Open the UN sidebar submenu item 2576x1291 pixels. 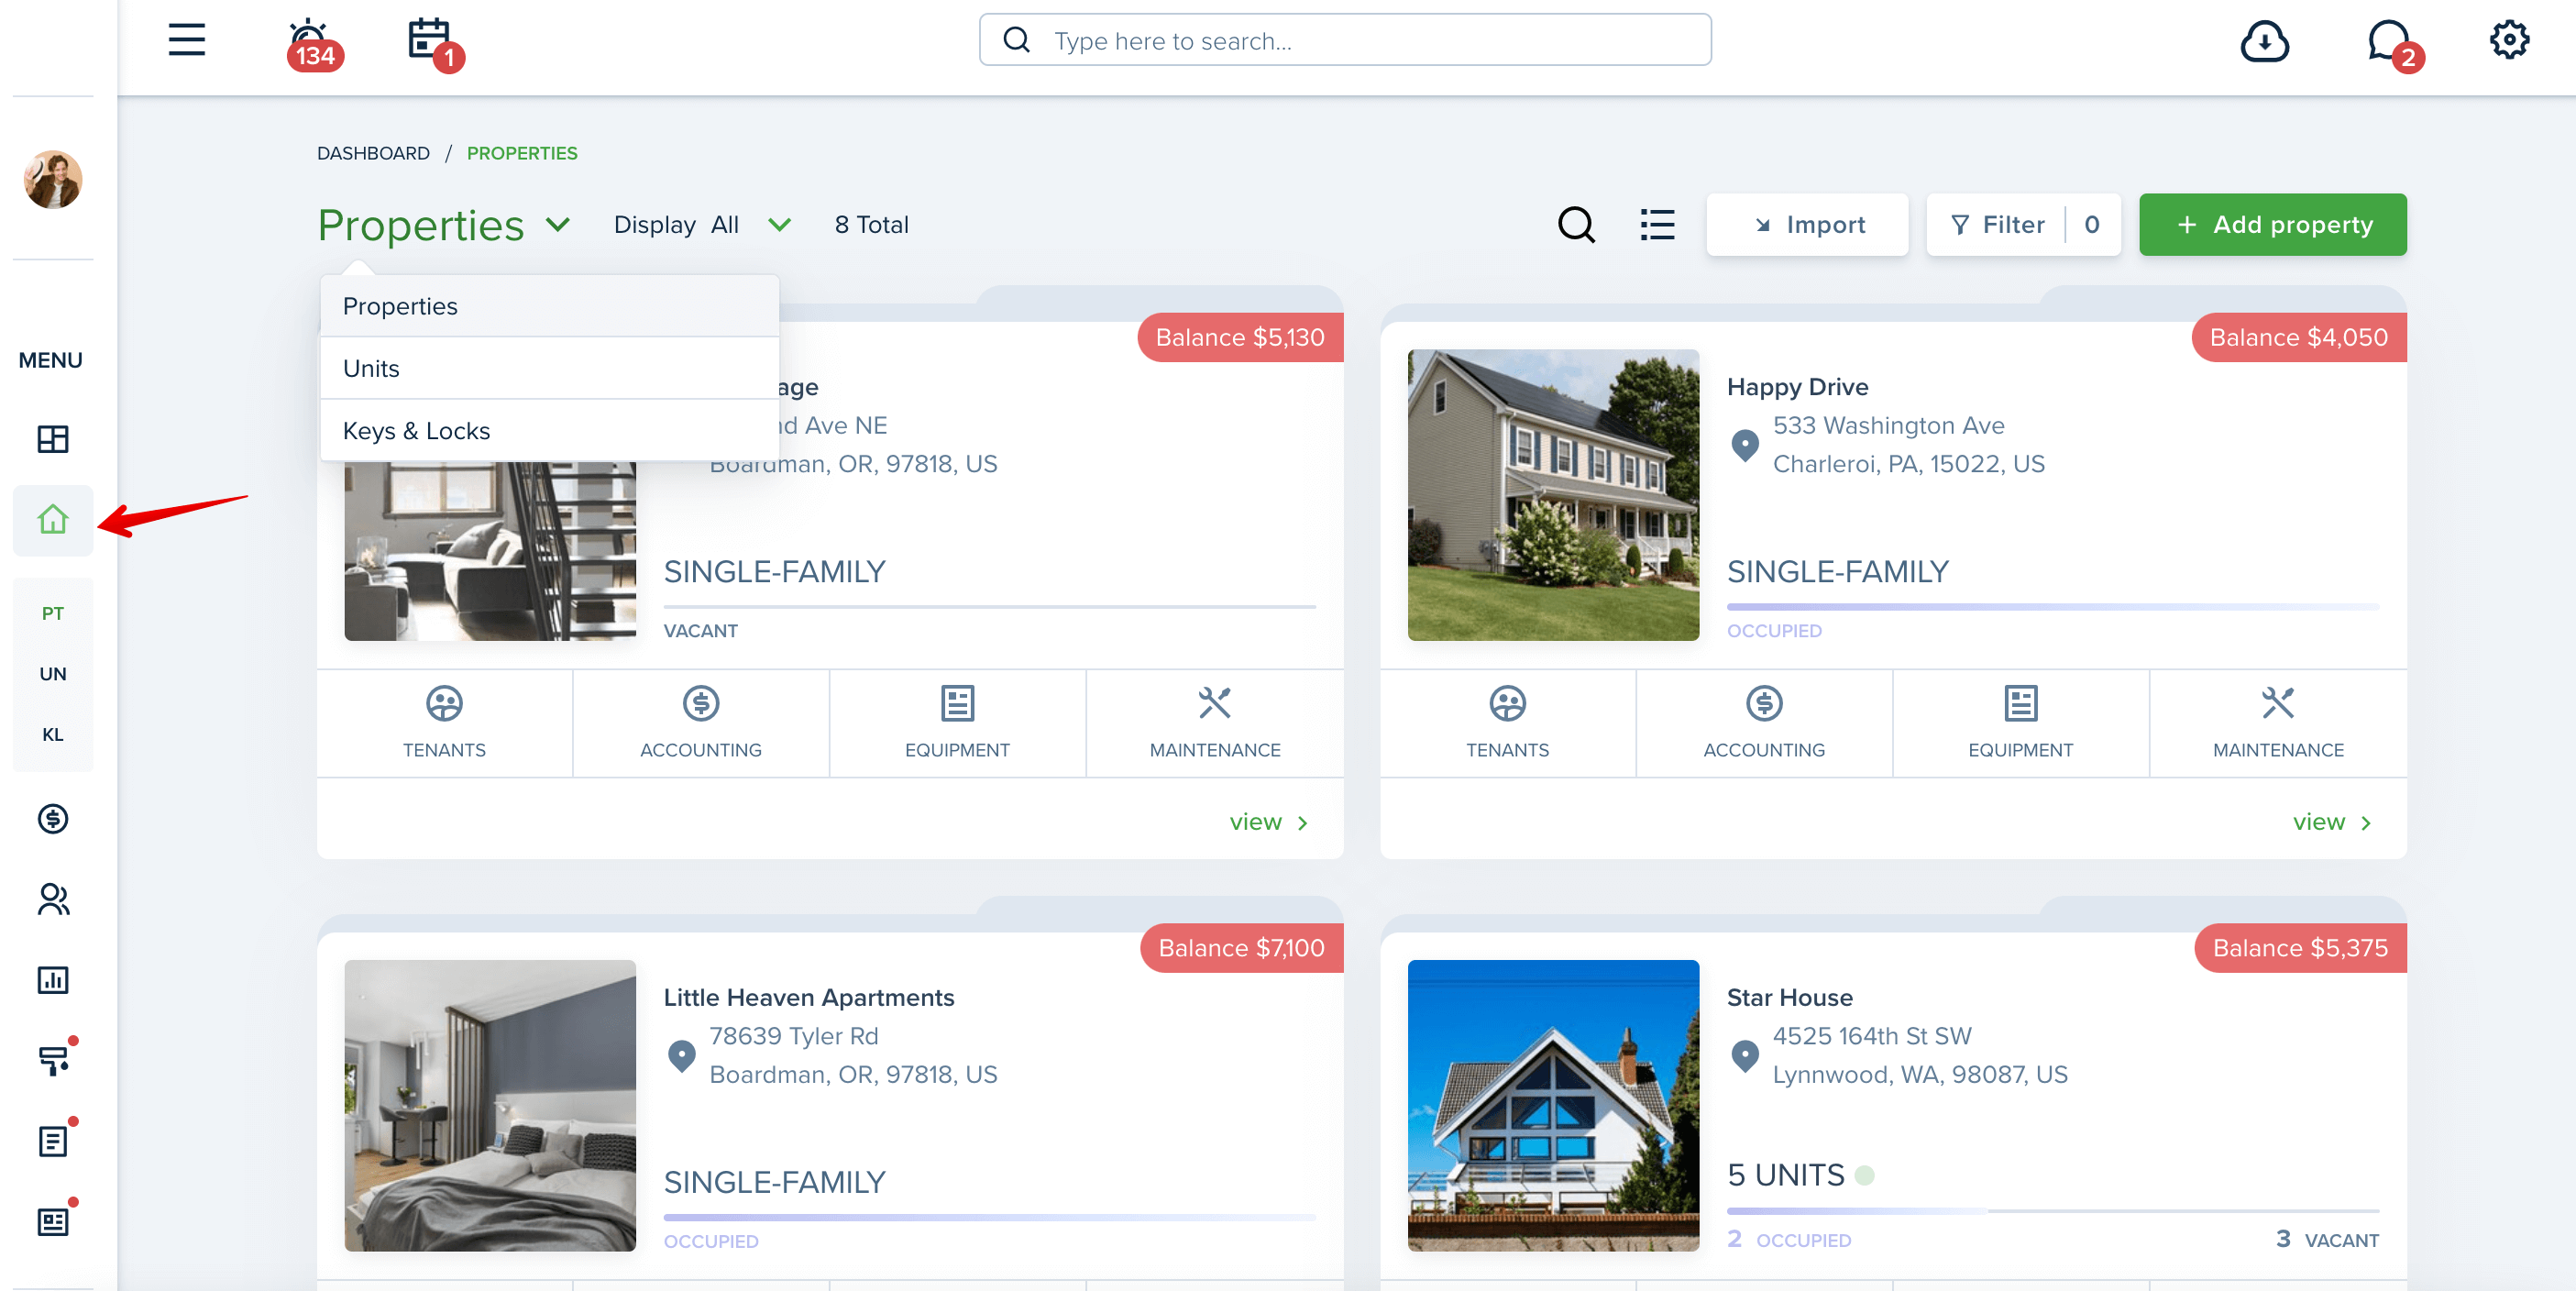coord(53,674)
